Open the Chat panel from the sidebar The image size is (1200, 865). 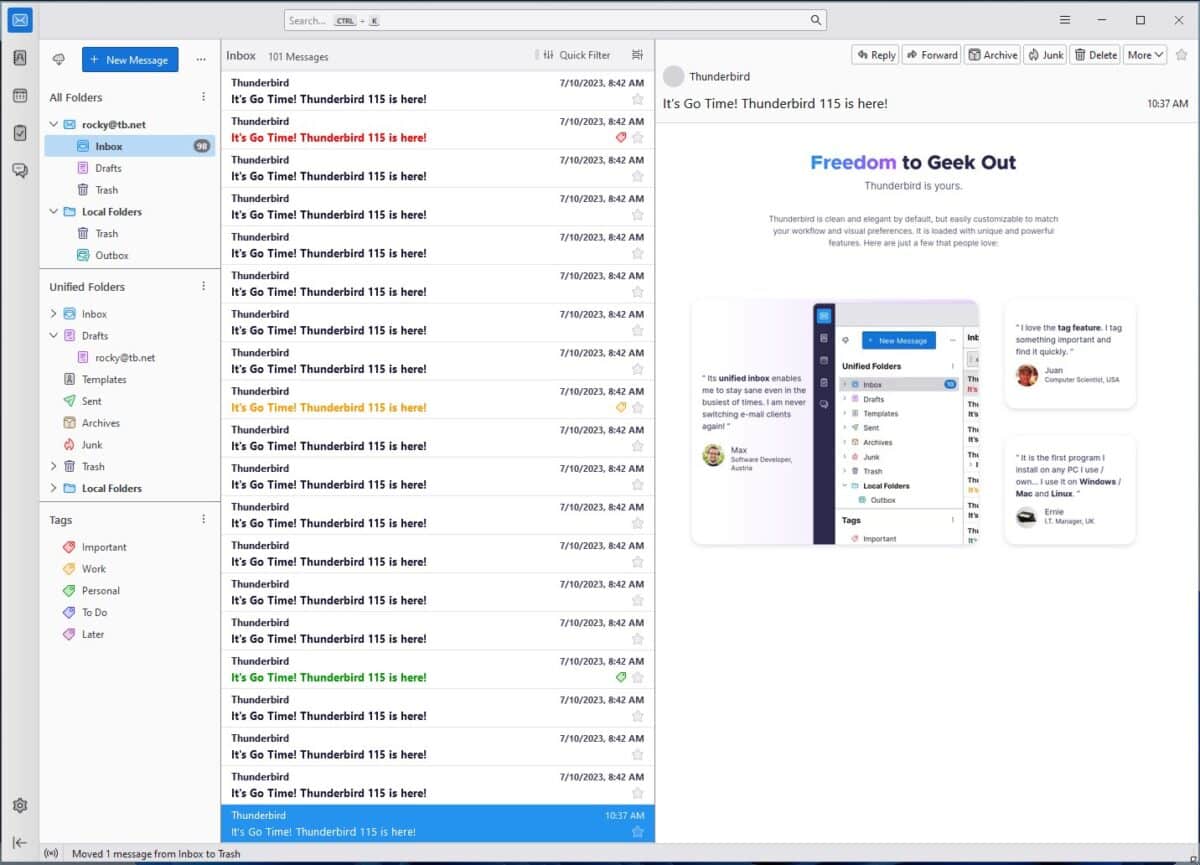[20, 170]
